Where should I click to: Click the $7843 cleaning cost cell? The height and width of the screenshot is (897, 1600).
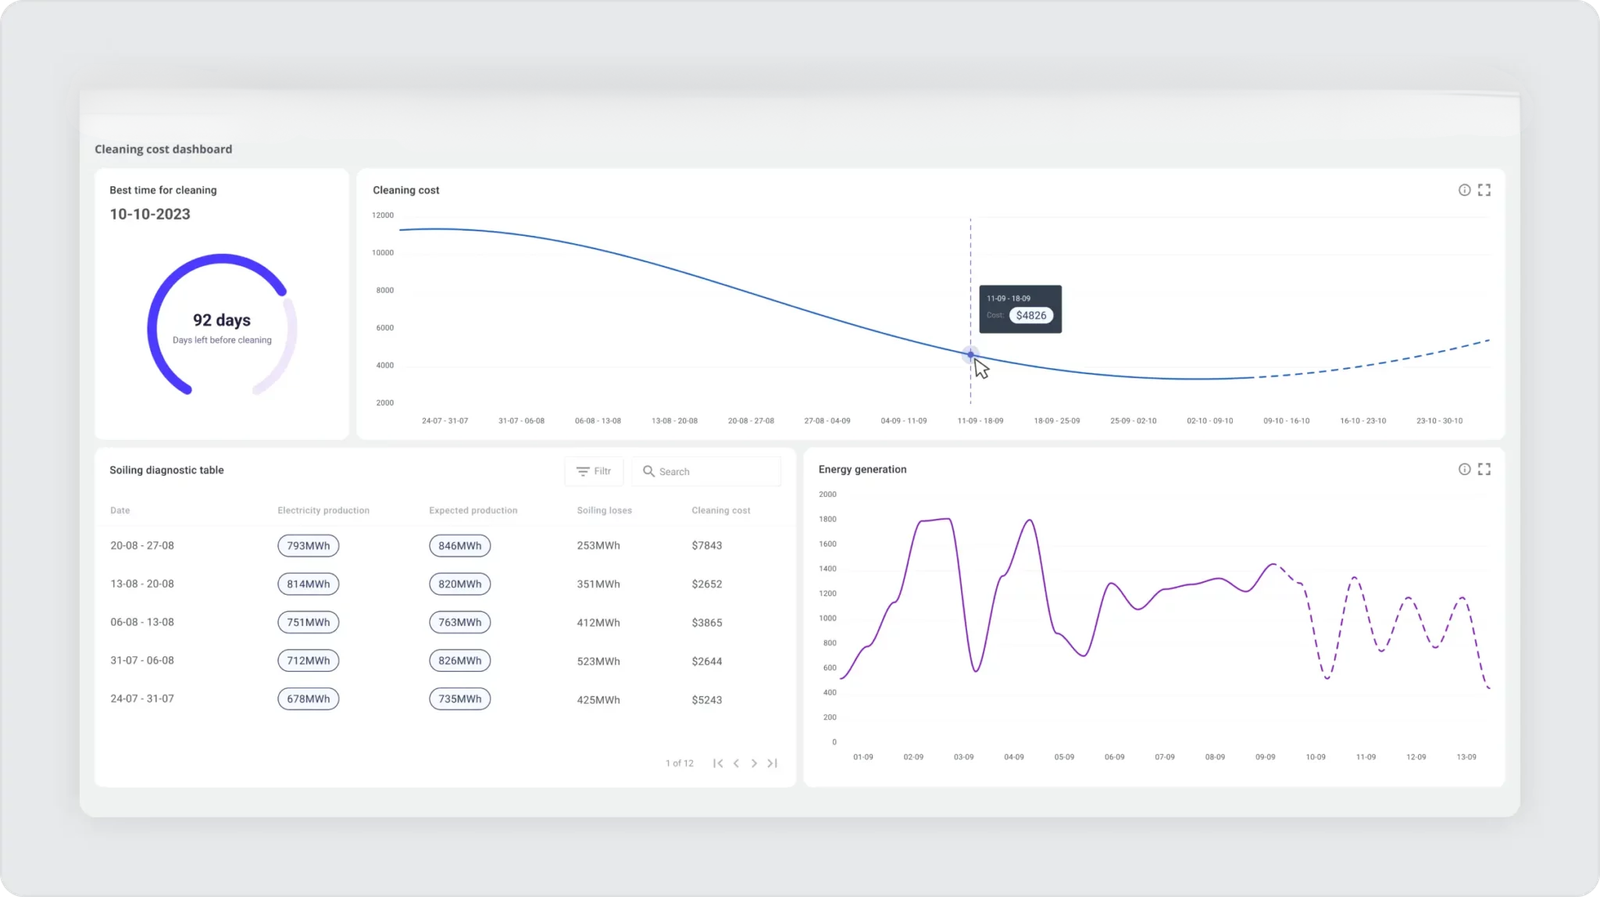point(707,546)
